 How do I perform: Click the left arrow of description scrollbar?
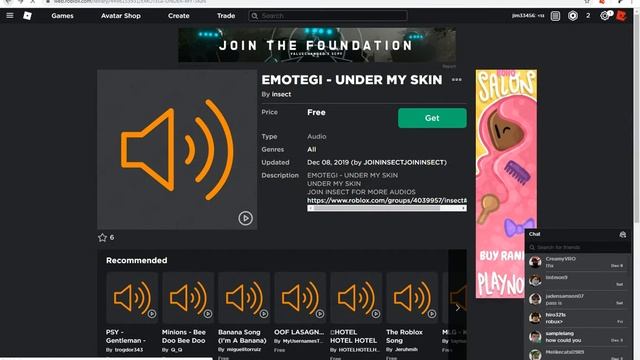pyautogui.click(x=311, y=208)
